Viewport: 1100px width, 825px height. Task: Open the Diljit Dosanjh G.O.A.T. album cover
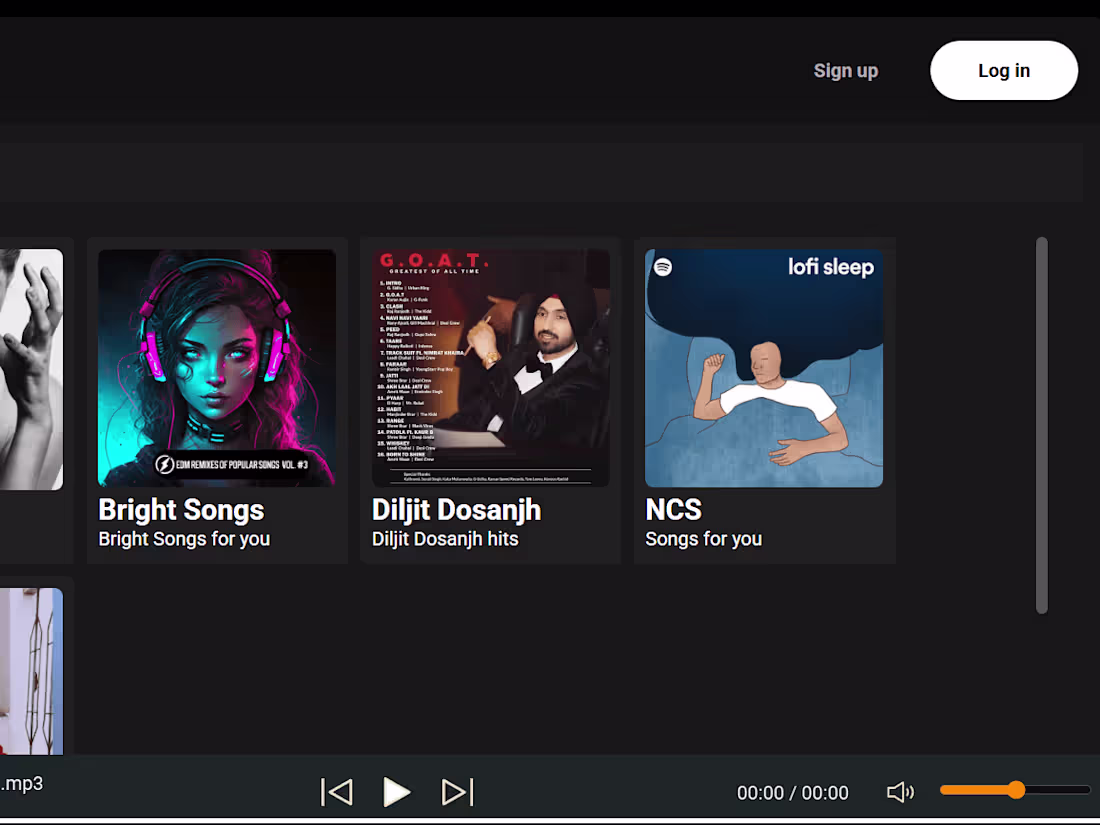point(489,367)
